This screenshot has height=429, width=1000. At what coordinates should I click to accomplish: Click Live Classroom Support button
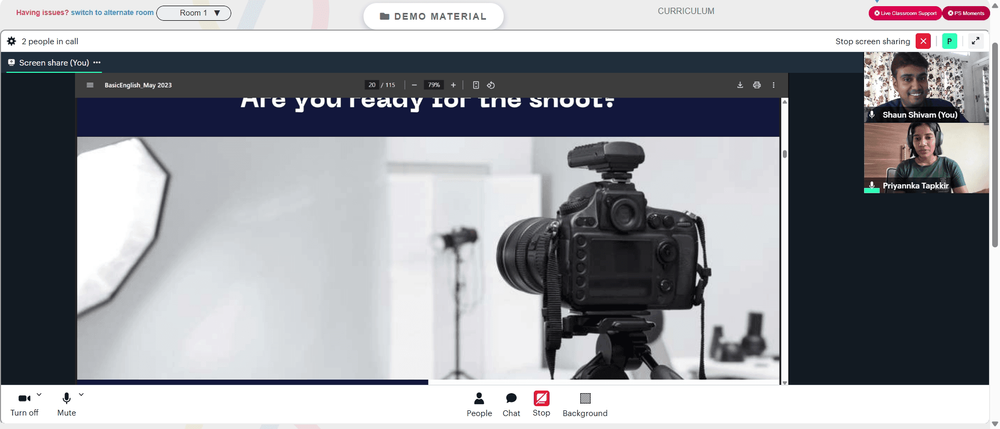(x=905, y=13)
